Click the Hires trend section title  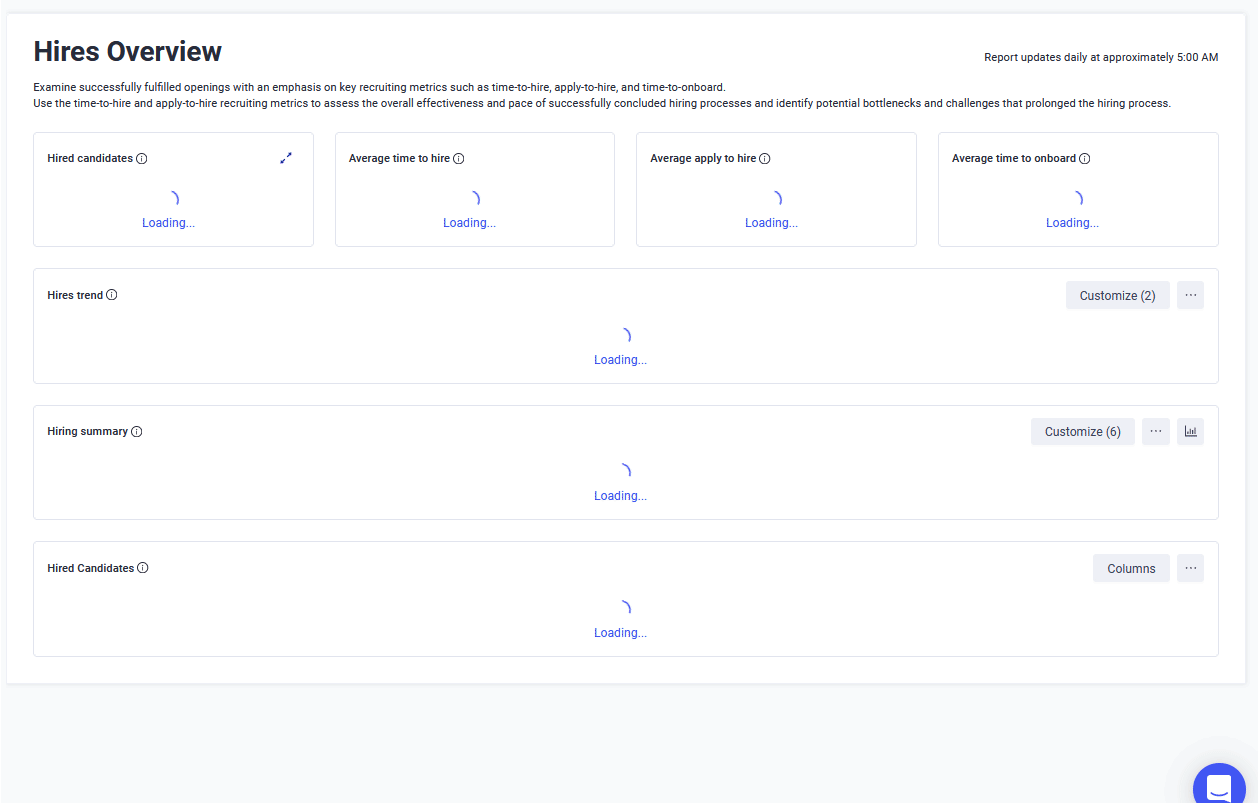(x=75, y=296)
